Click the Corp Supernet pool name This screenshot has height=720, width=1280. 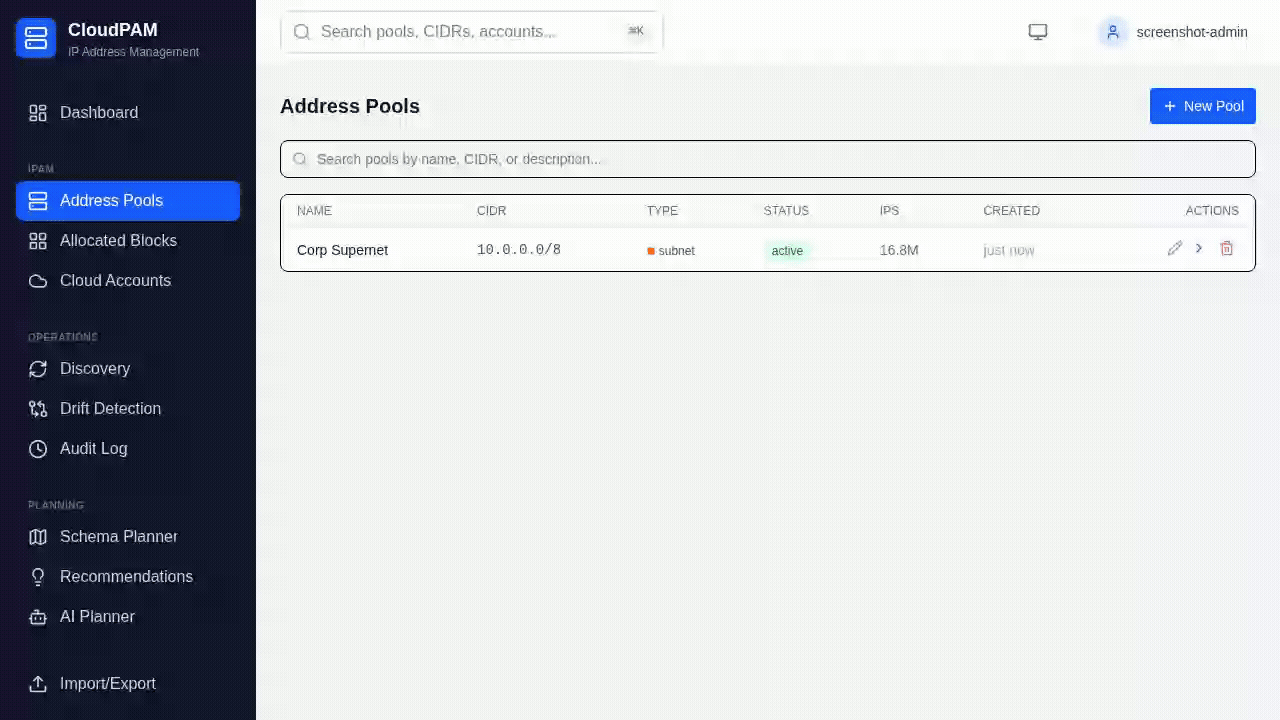pyautogui.click(x=342, y=250)
